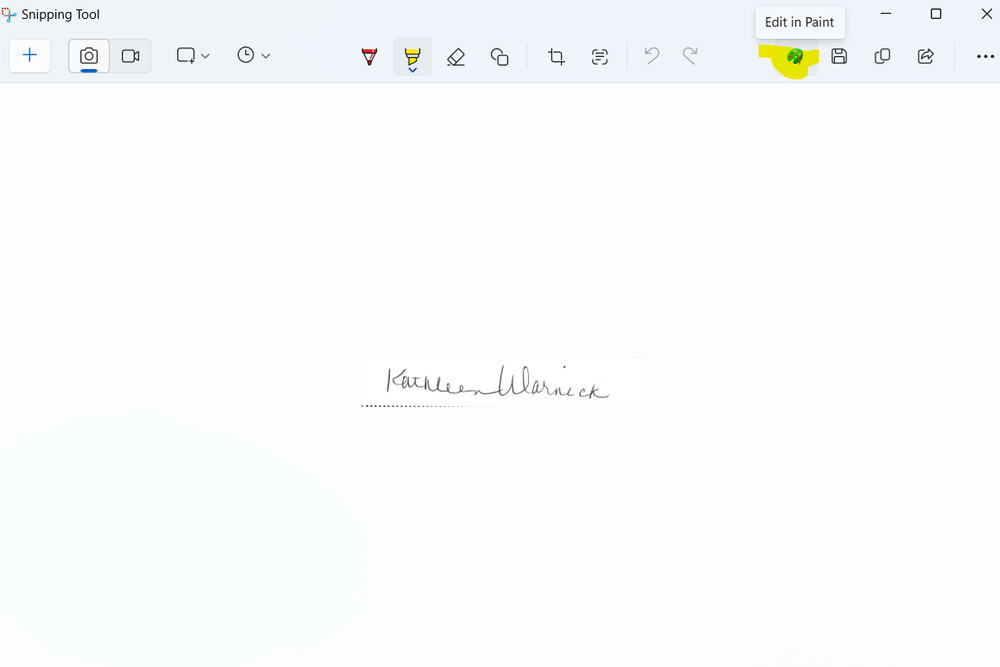Switch to Snip screenshot camera mode
1000x667 pixels.
(x=89, y=56)
